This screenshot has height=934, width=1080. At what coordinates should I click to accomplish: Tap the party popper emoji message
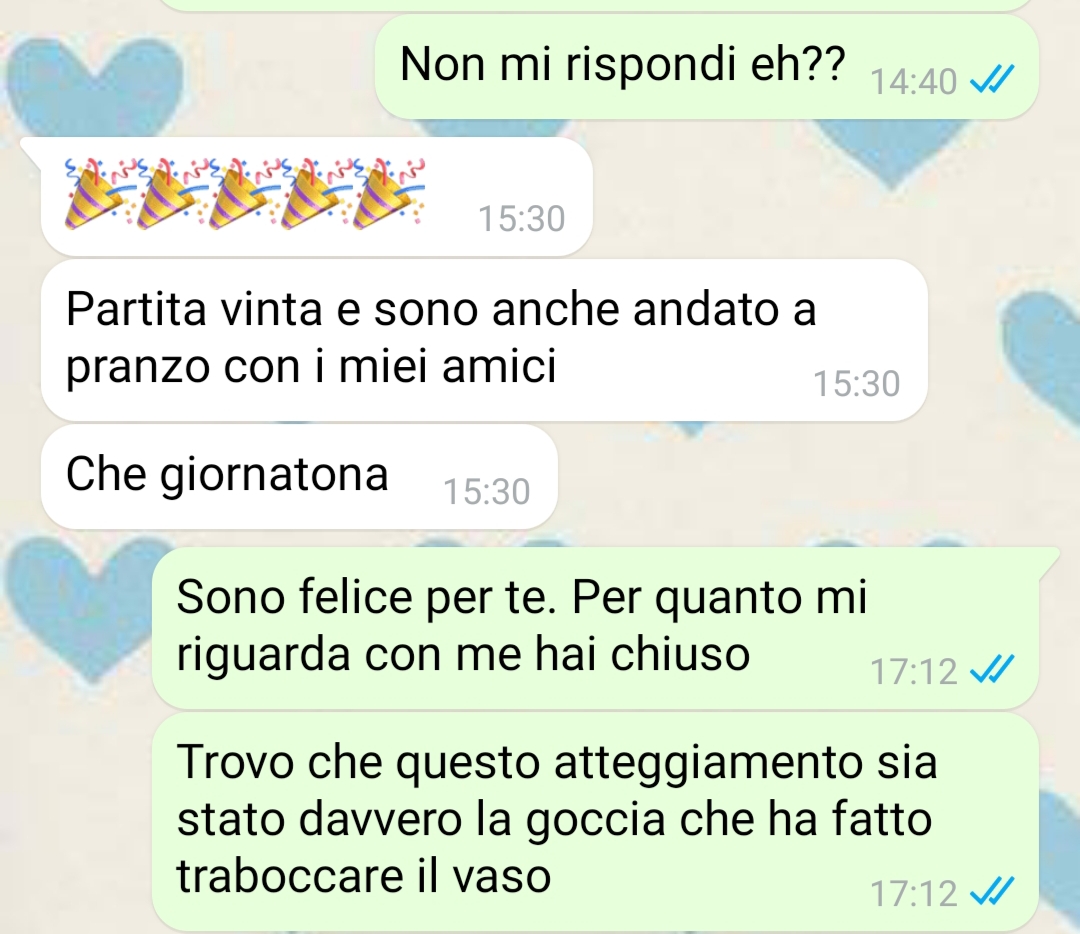click(317, 196)
